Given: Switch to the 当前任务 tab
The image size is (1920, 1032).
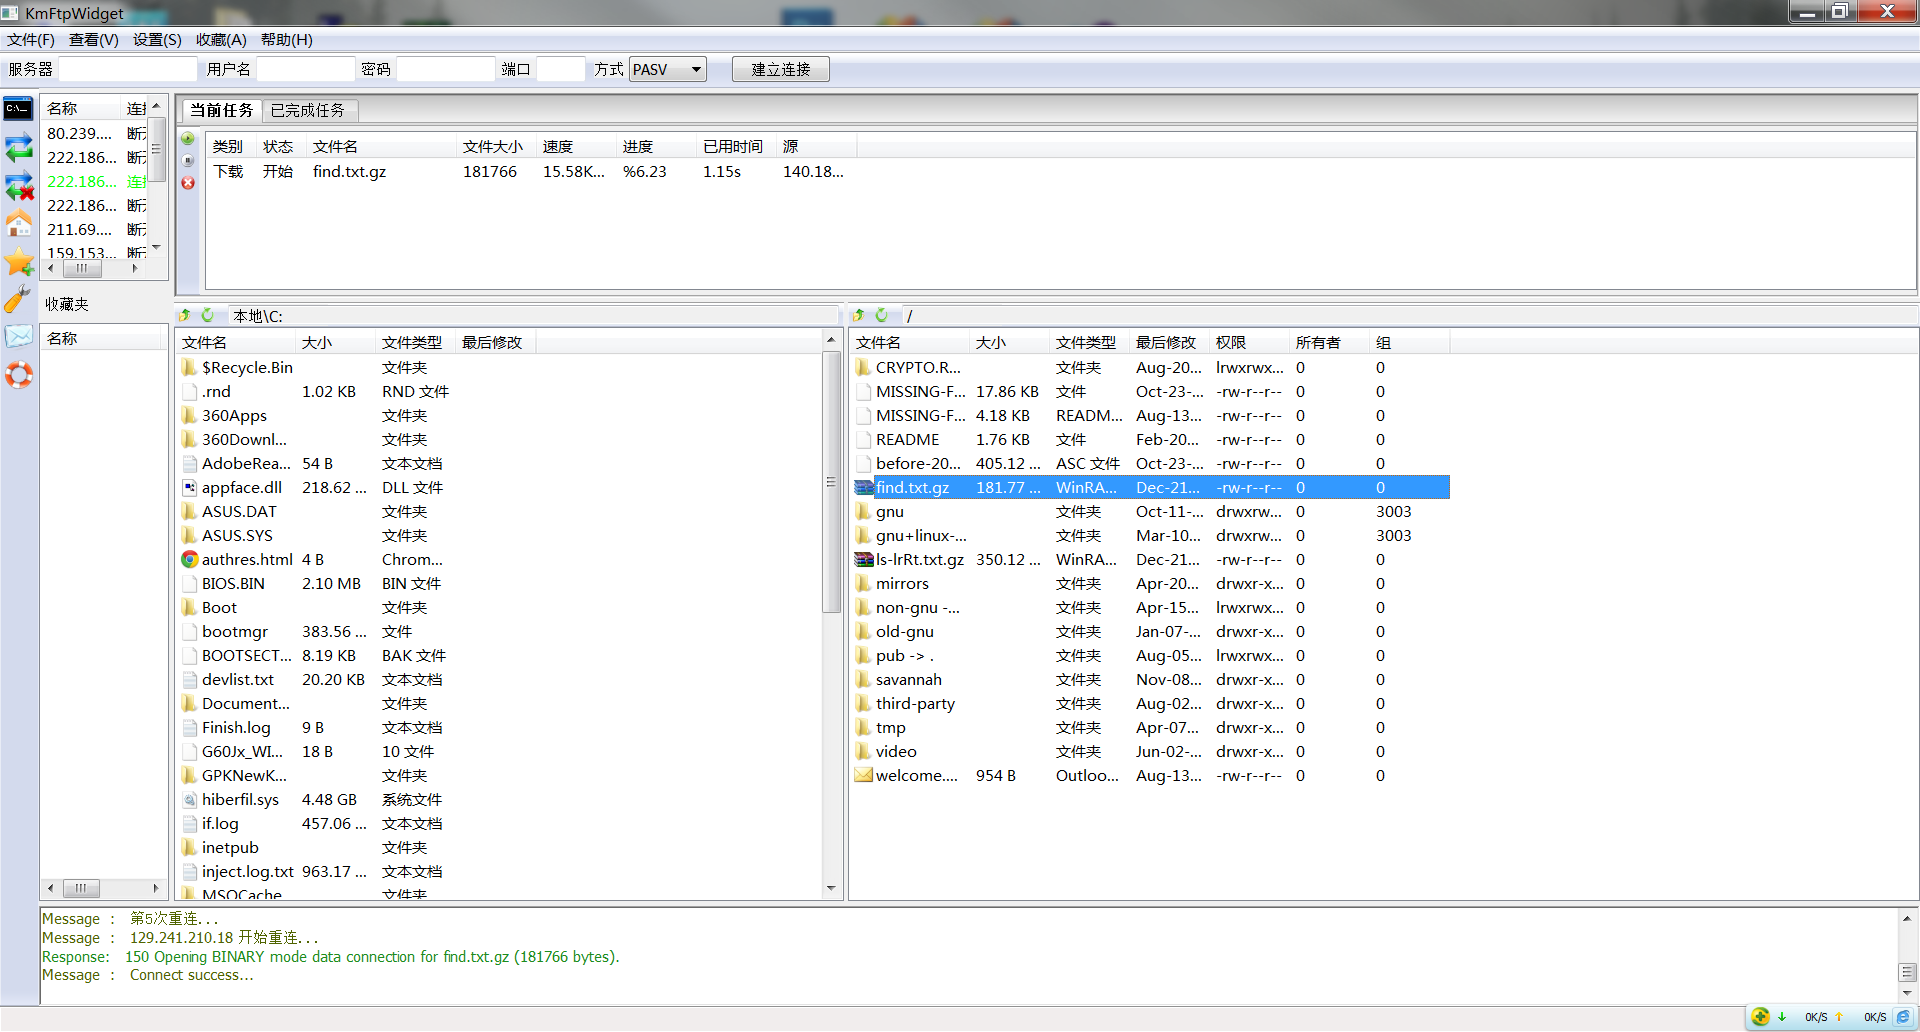Looking at the screenshot, I should (222, 110).
